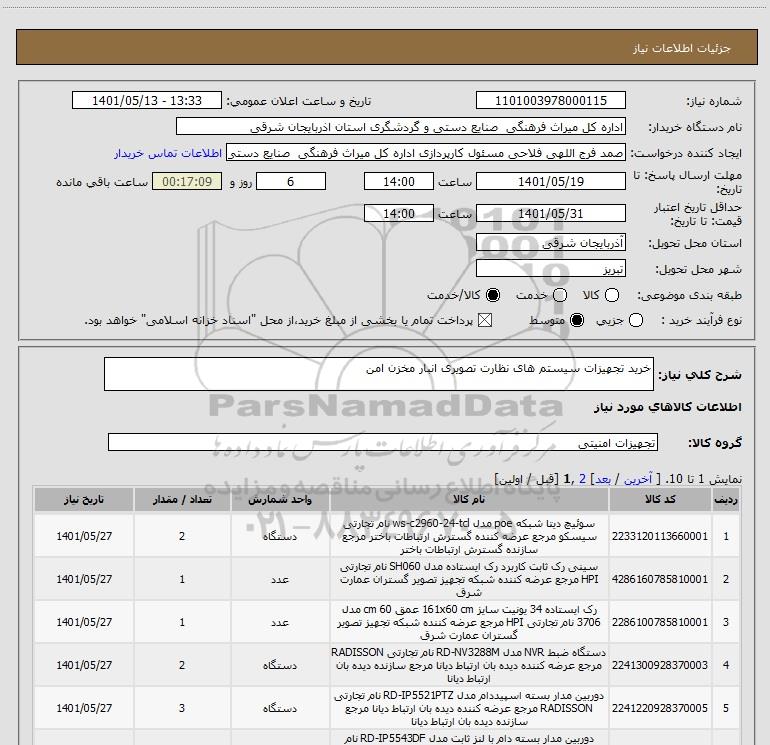Image resolution: width=770 pixels, height=745 pixels.
Task: Click item code 2241220928370005
Action: (660, 708)
